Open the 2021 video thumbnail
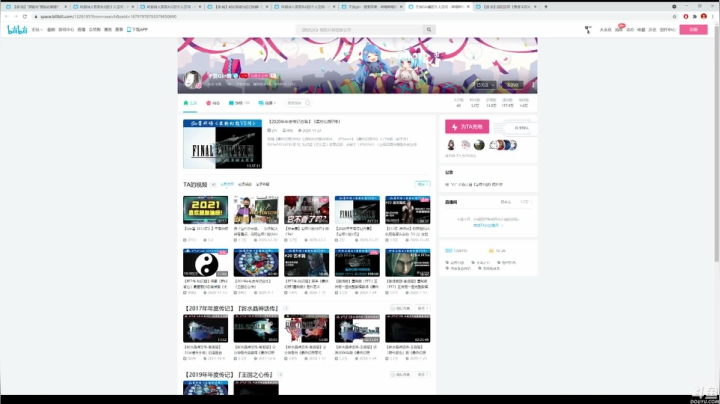Viewport: 720px width, 404px height. (205, 210)
